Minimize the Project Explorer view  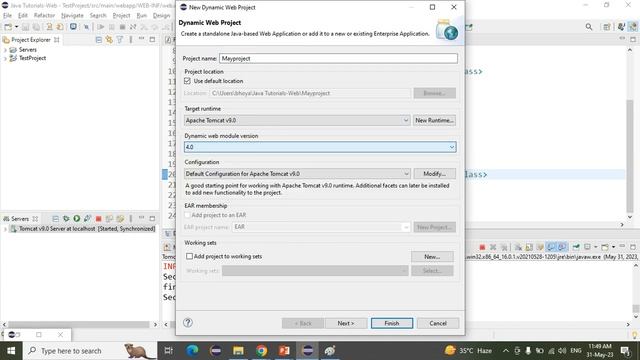[x=142, y=39]
